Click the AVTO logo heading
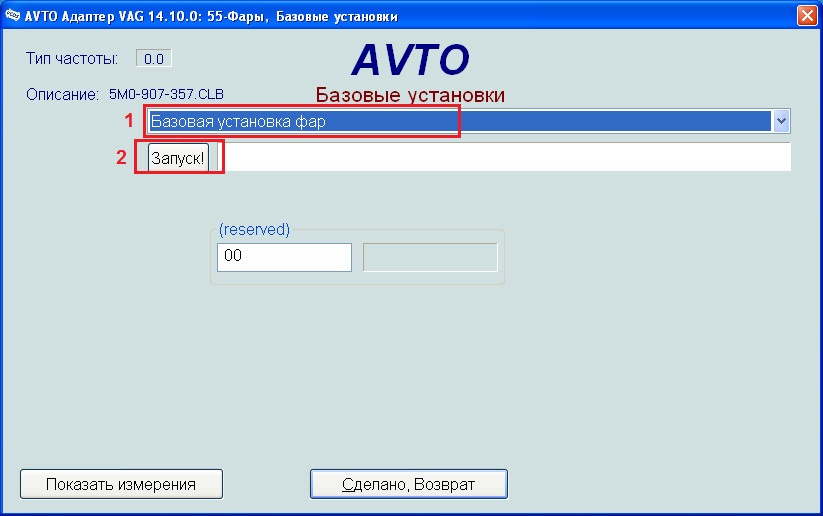 coord(410,59)
